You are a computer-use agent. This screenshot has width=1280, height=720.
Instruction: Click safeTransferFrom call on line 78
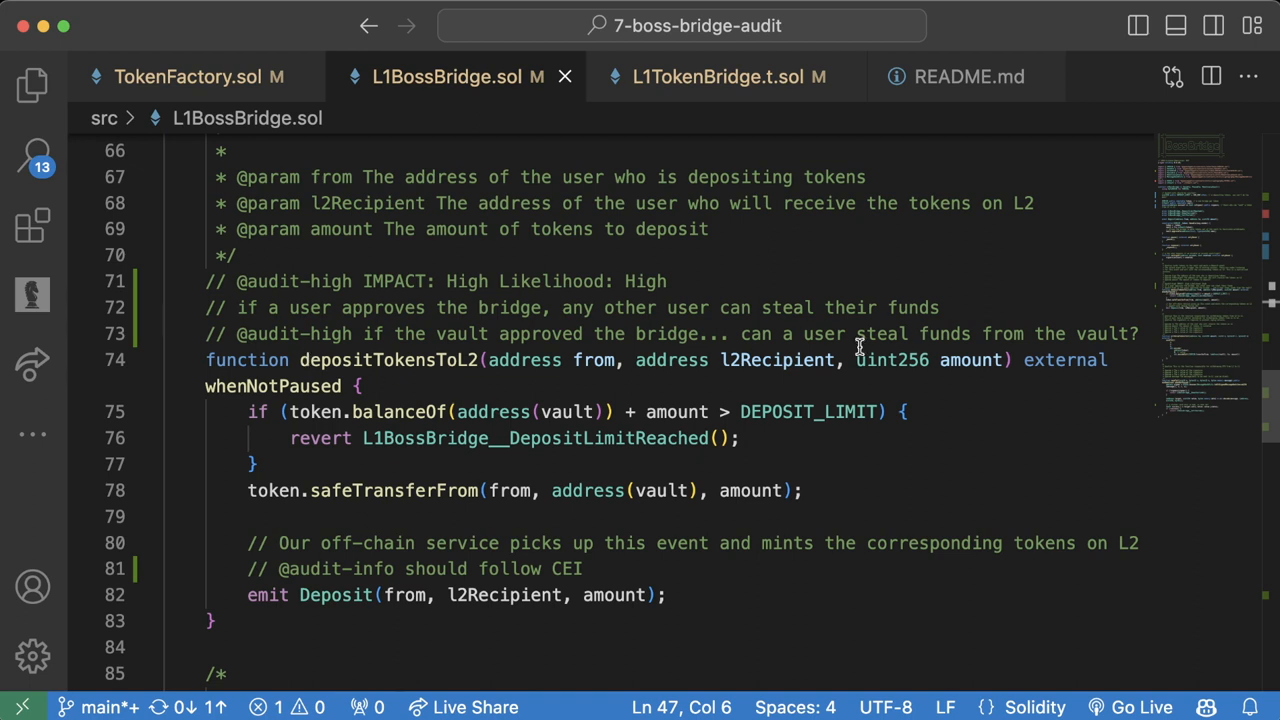point(394,491)
